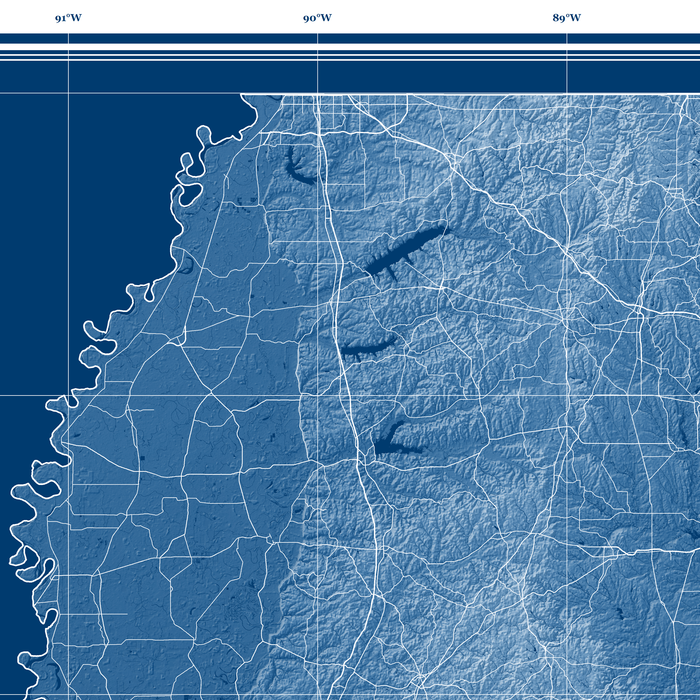Click where the 89°W meridian crosses the middle latitude line
This screenshot has height=700, width=700.
point(567,395)
